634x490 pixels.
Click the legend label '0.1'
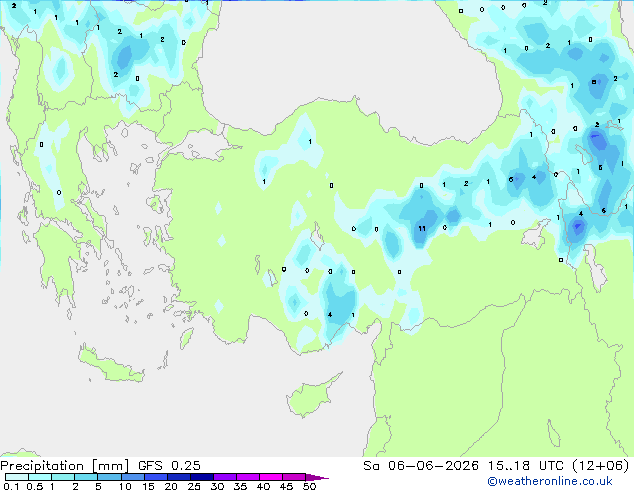[11, 486]
